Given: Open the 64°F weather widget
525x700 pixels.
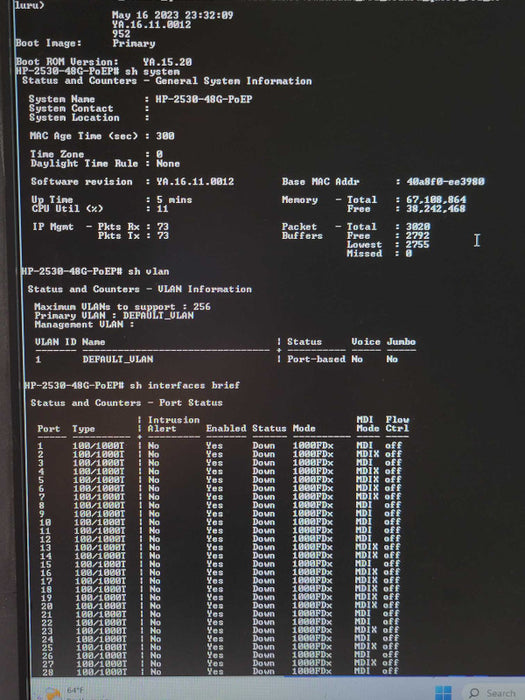Looking at the screenshot, I should [x=60, y=693].
